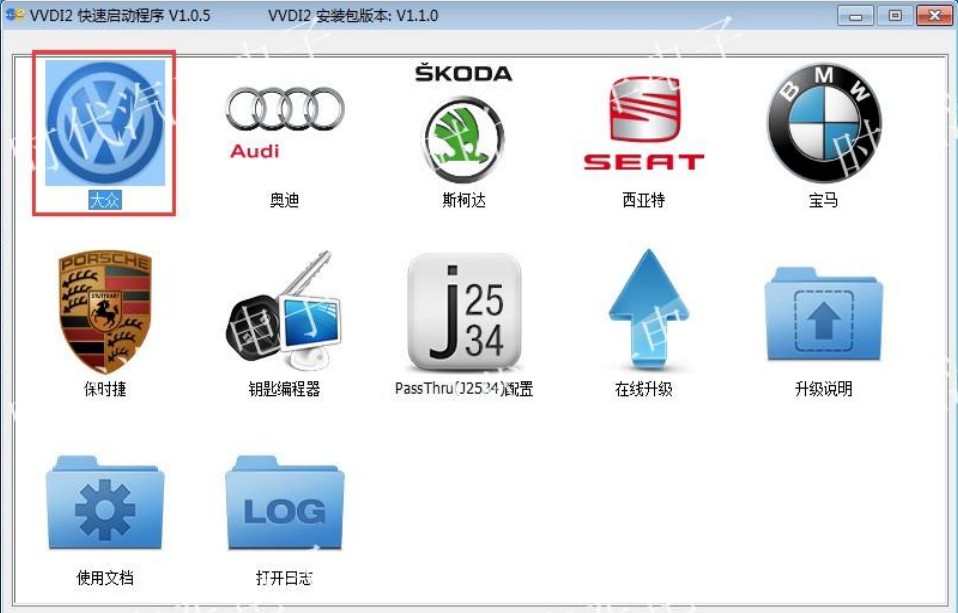The width and height of the screenshot is (958, 613).
Task: Minimize the VVDI2 launcher window
Action: (x=855, y=15)
